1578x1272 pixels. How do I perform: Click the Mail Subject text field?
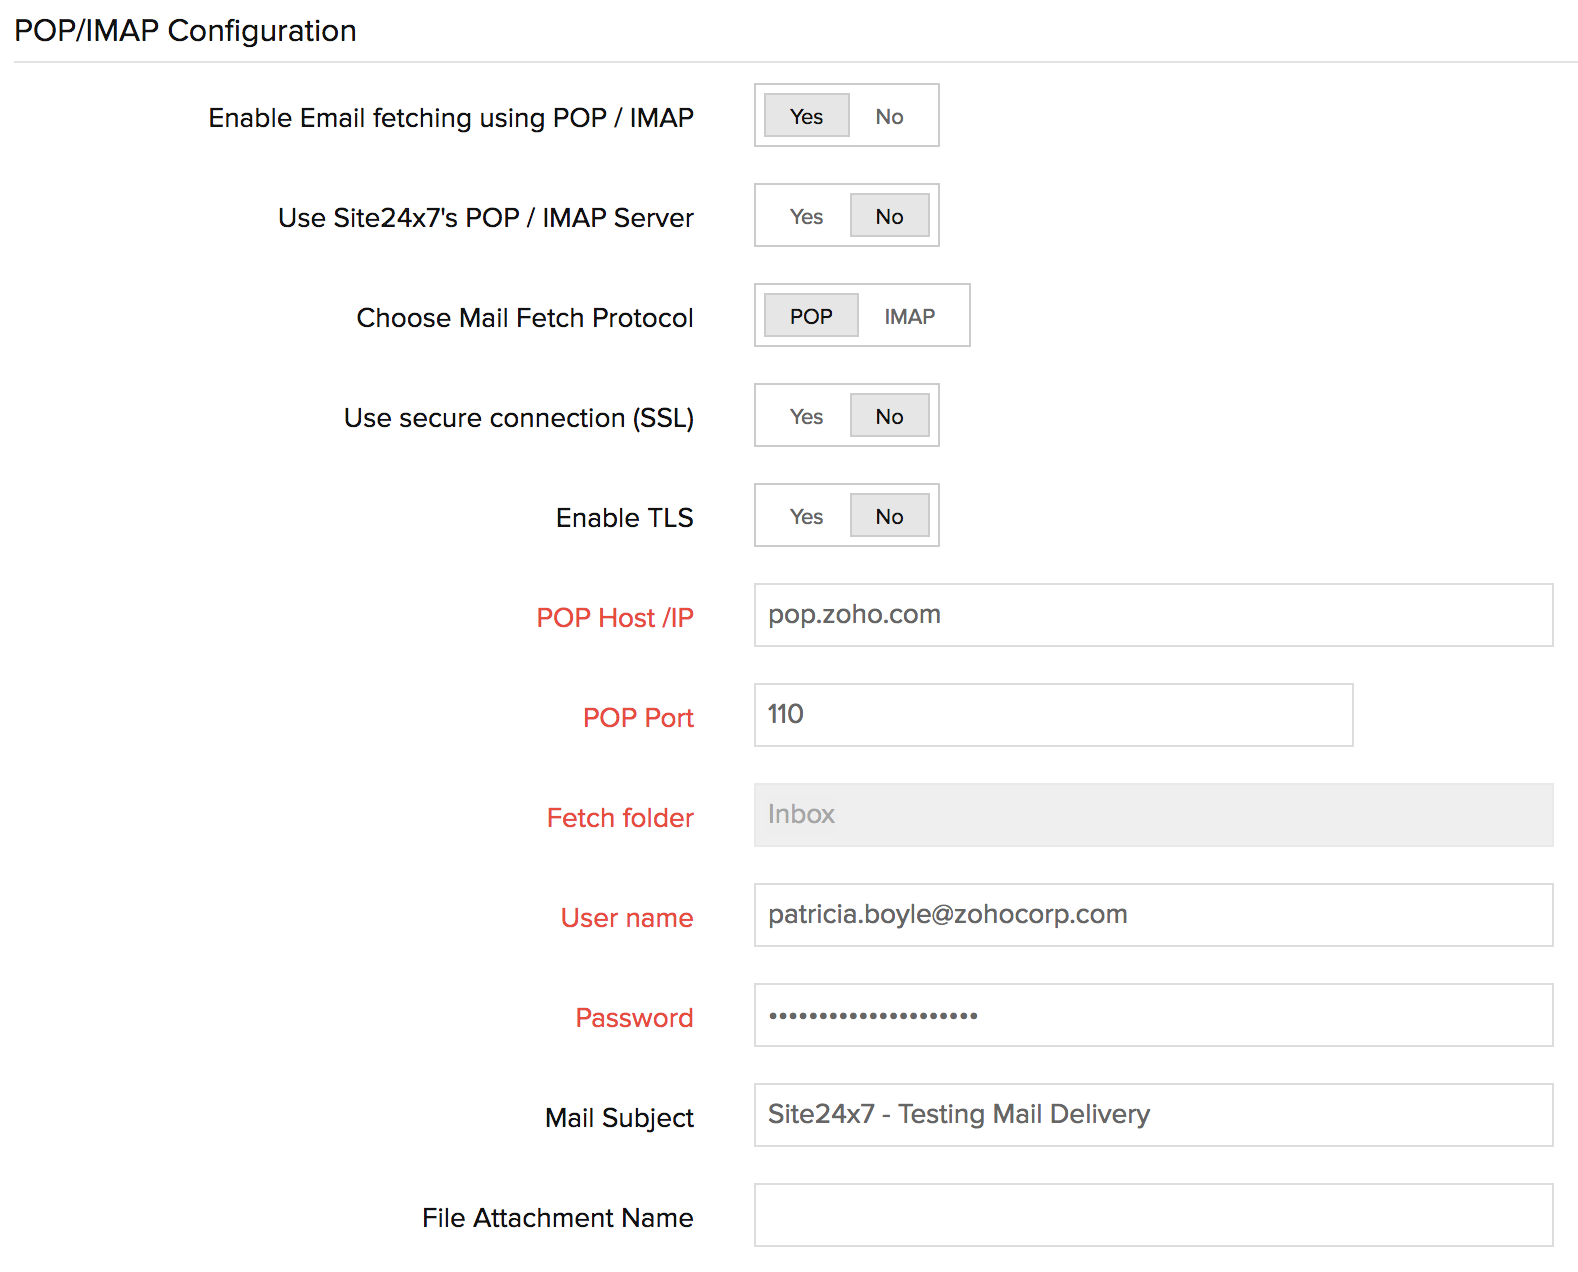1152,1115
